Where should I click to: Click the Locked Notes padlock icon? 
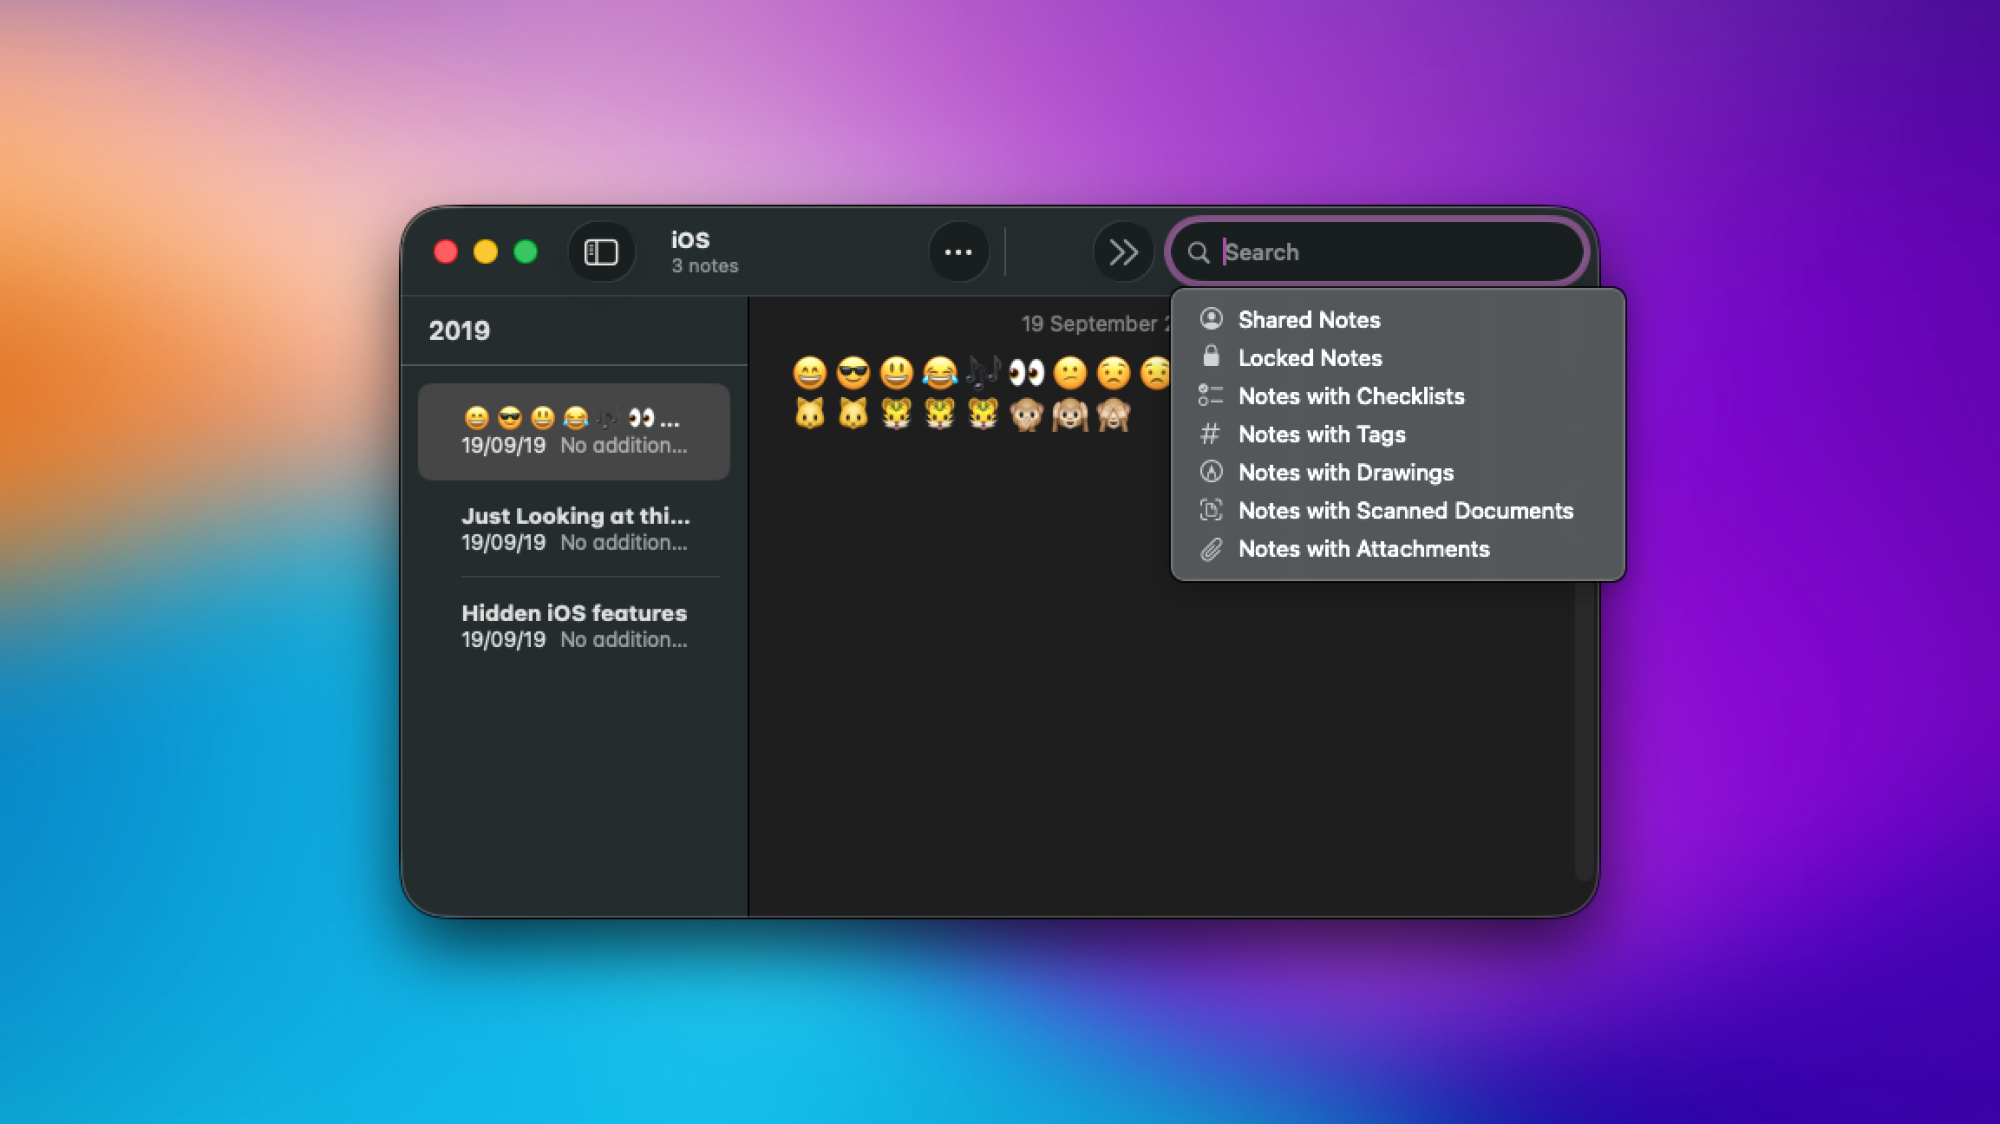[1211, 357]
